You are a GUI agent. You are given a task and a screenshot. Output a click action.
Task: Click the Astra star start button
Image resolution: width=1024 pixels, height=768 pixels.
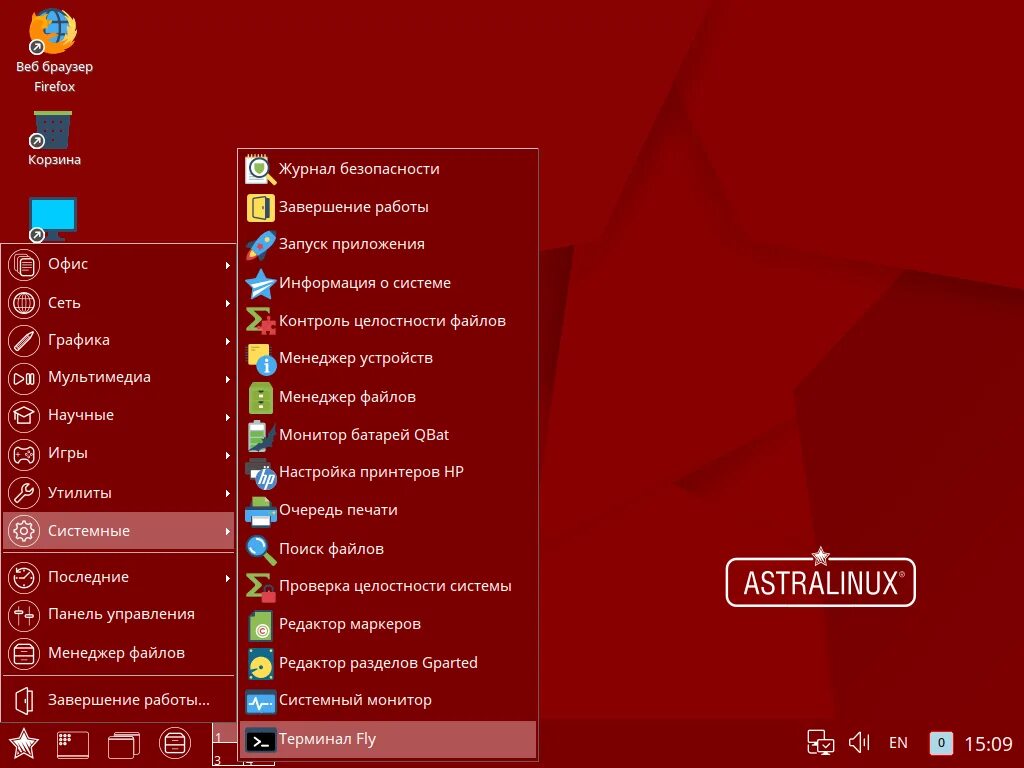[x=23, y=743]
